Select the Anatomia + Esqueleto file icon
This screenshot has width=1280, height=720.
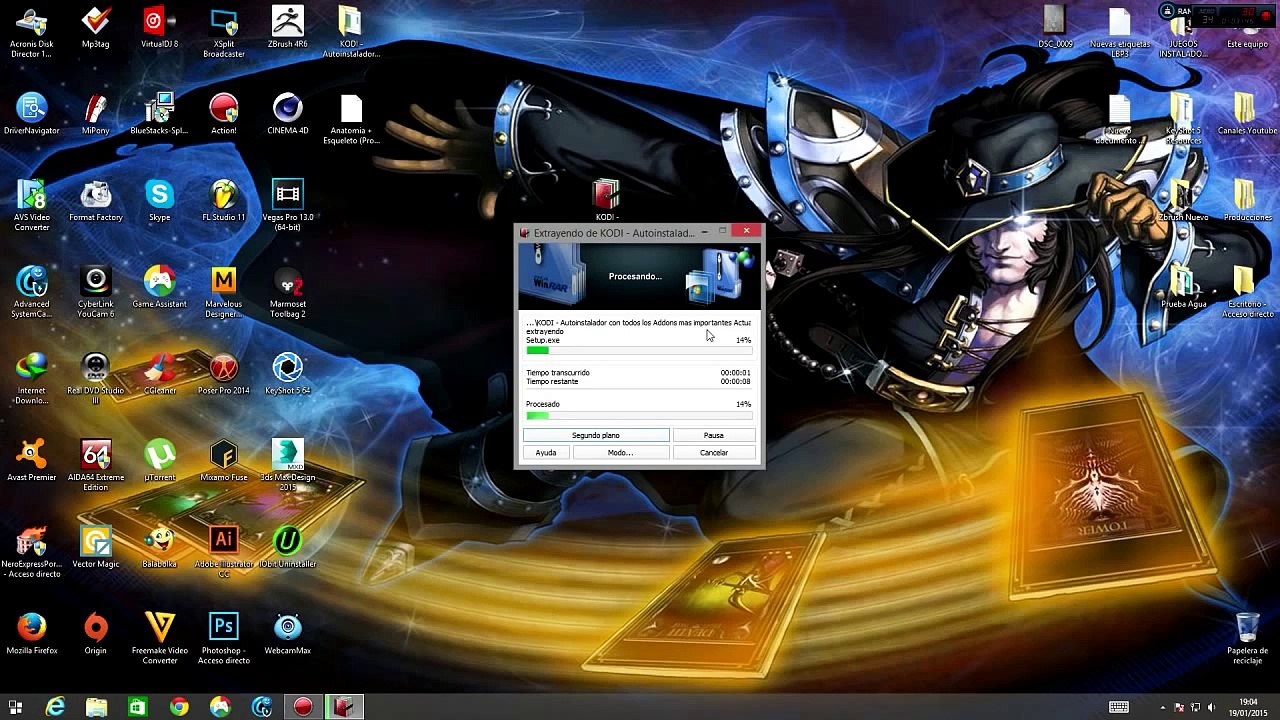351,120
